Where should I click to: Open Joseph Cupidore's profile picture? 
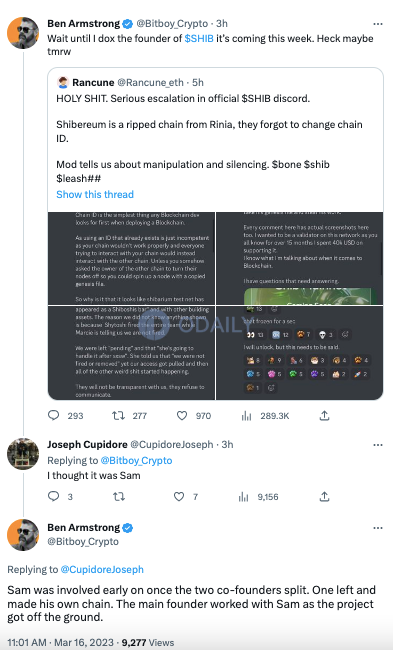tap(23, 454)
